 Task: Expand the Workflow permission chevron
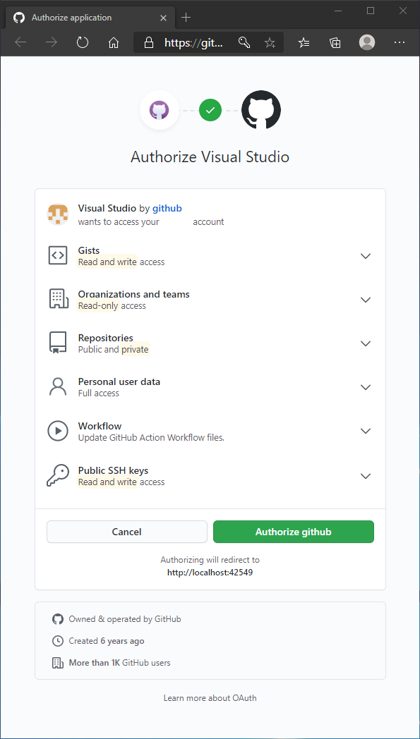click(365, 431)
